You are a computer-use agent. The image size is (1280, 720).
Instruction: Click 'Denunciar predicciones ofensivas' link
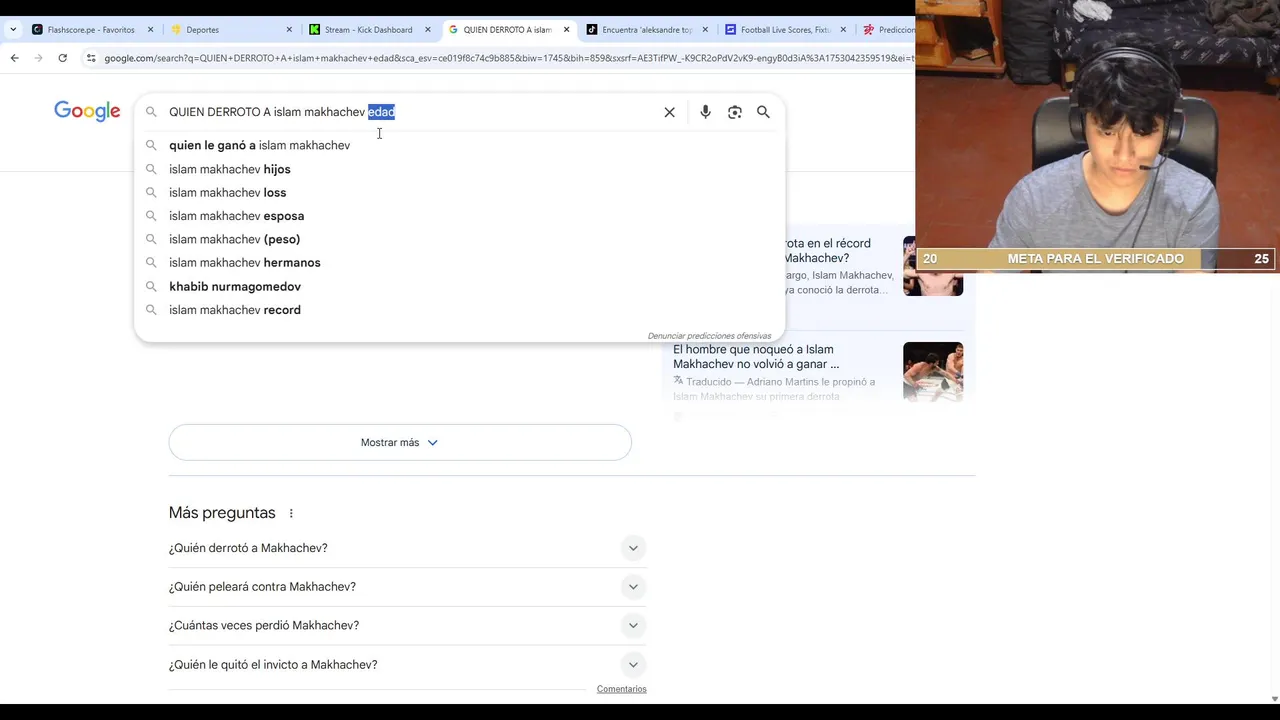(709, 336)
